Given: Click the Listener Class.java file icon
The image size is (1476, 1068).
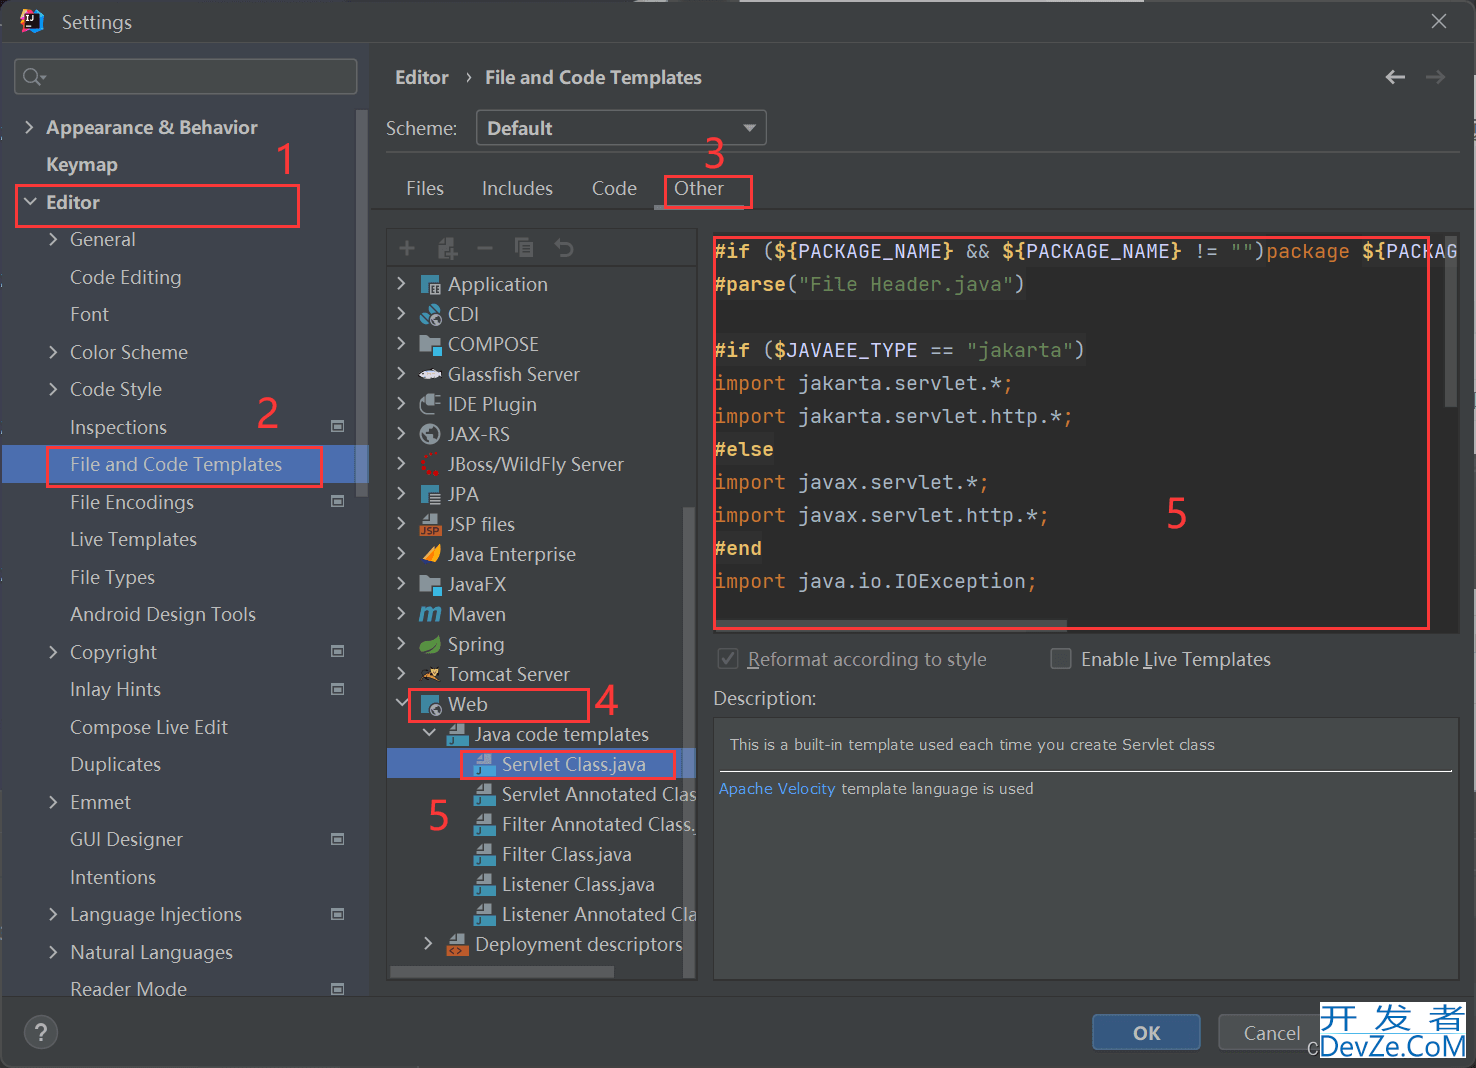Looking at the screenshot, I should pos(484,885).
